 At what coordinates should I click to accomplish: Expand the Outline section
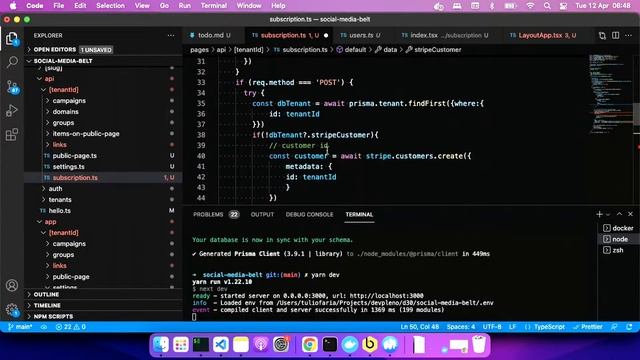pos(46,294)
